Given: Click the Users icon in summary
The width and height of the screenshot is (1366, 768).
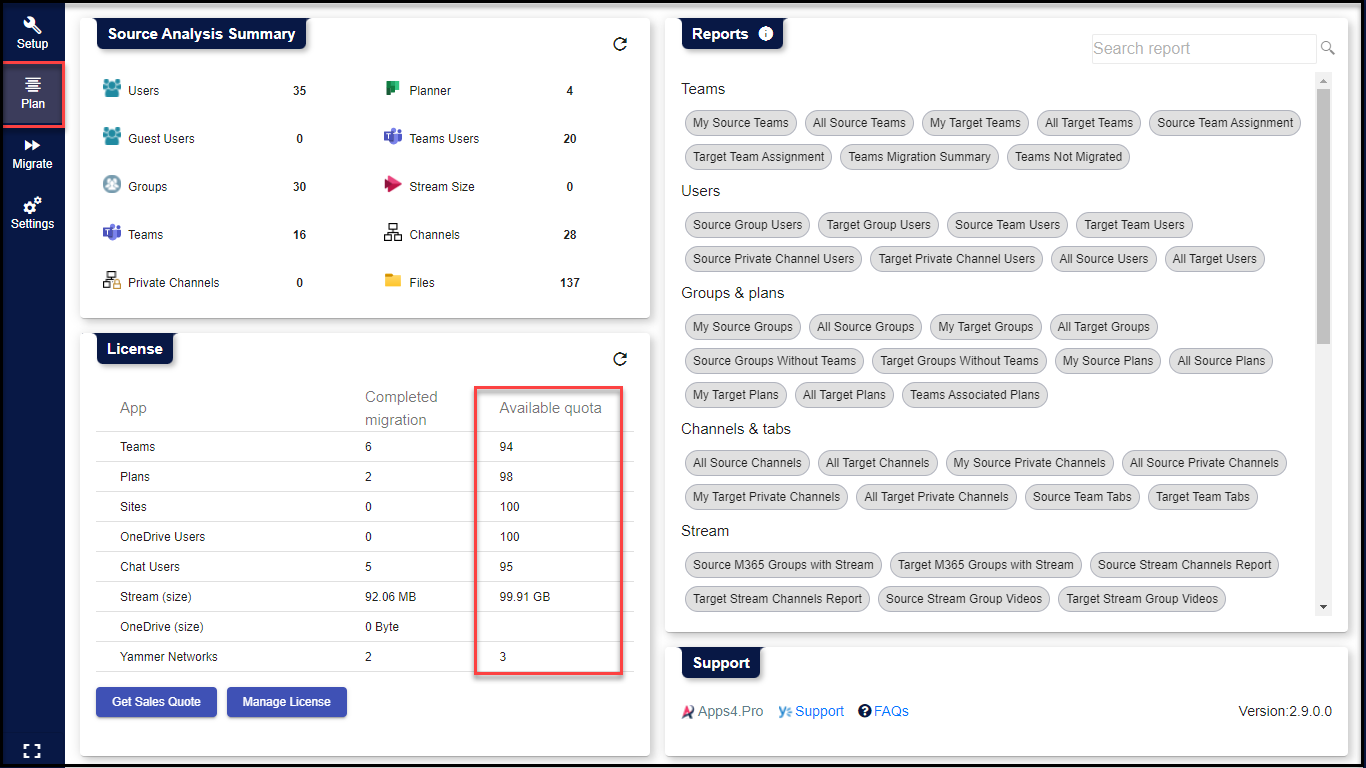Looking at the screenshot, I should pyautogui.click(x=112, y=89).
